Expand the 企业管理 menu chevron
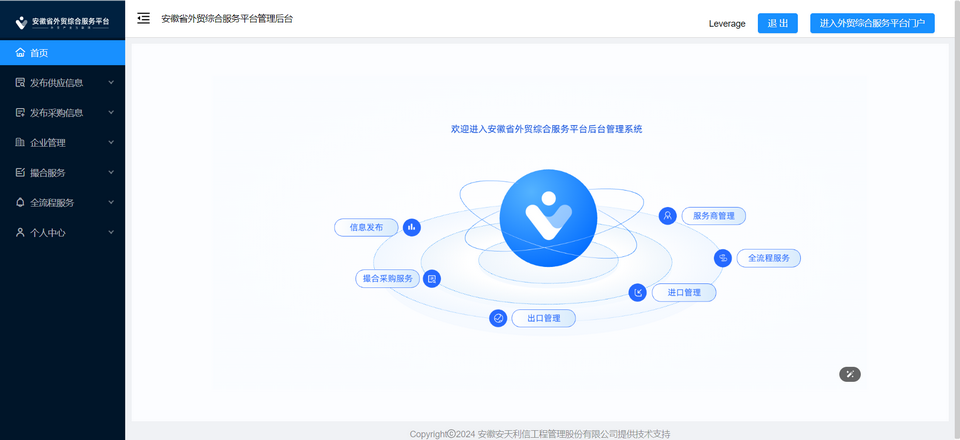 (111, 142)
